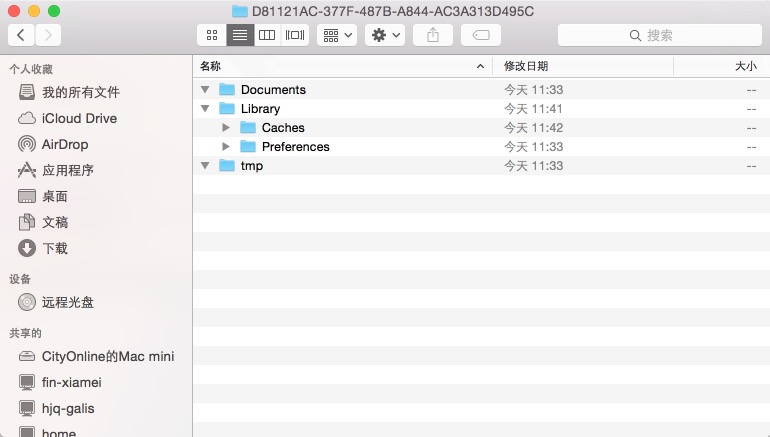770x437 pixels.
Task: Click the 今天 11:41 date of Library
Action: tap(533, 109)
